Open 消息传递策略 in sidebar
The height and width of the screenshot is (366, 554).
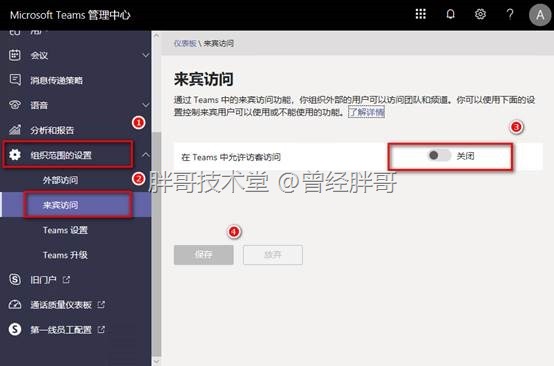tap(57, 80)
